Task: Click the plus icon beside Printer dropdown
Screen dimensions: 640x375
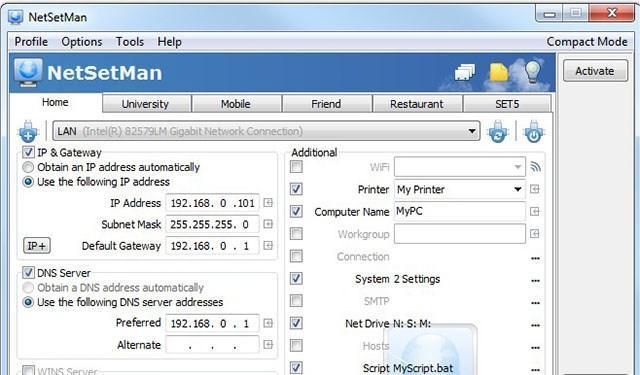Action: [535, 189]
